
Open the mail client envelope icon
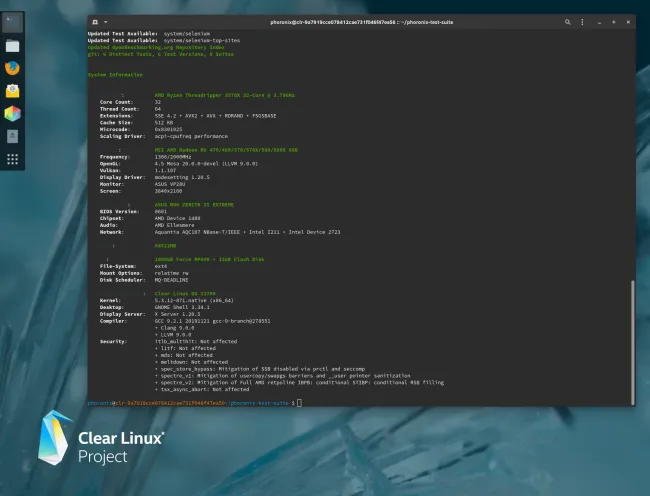click(12, 91)
